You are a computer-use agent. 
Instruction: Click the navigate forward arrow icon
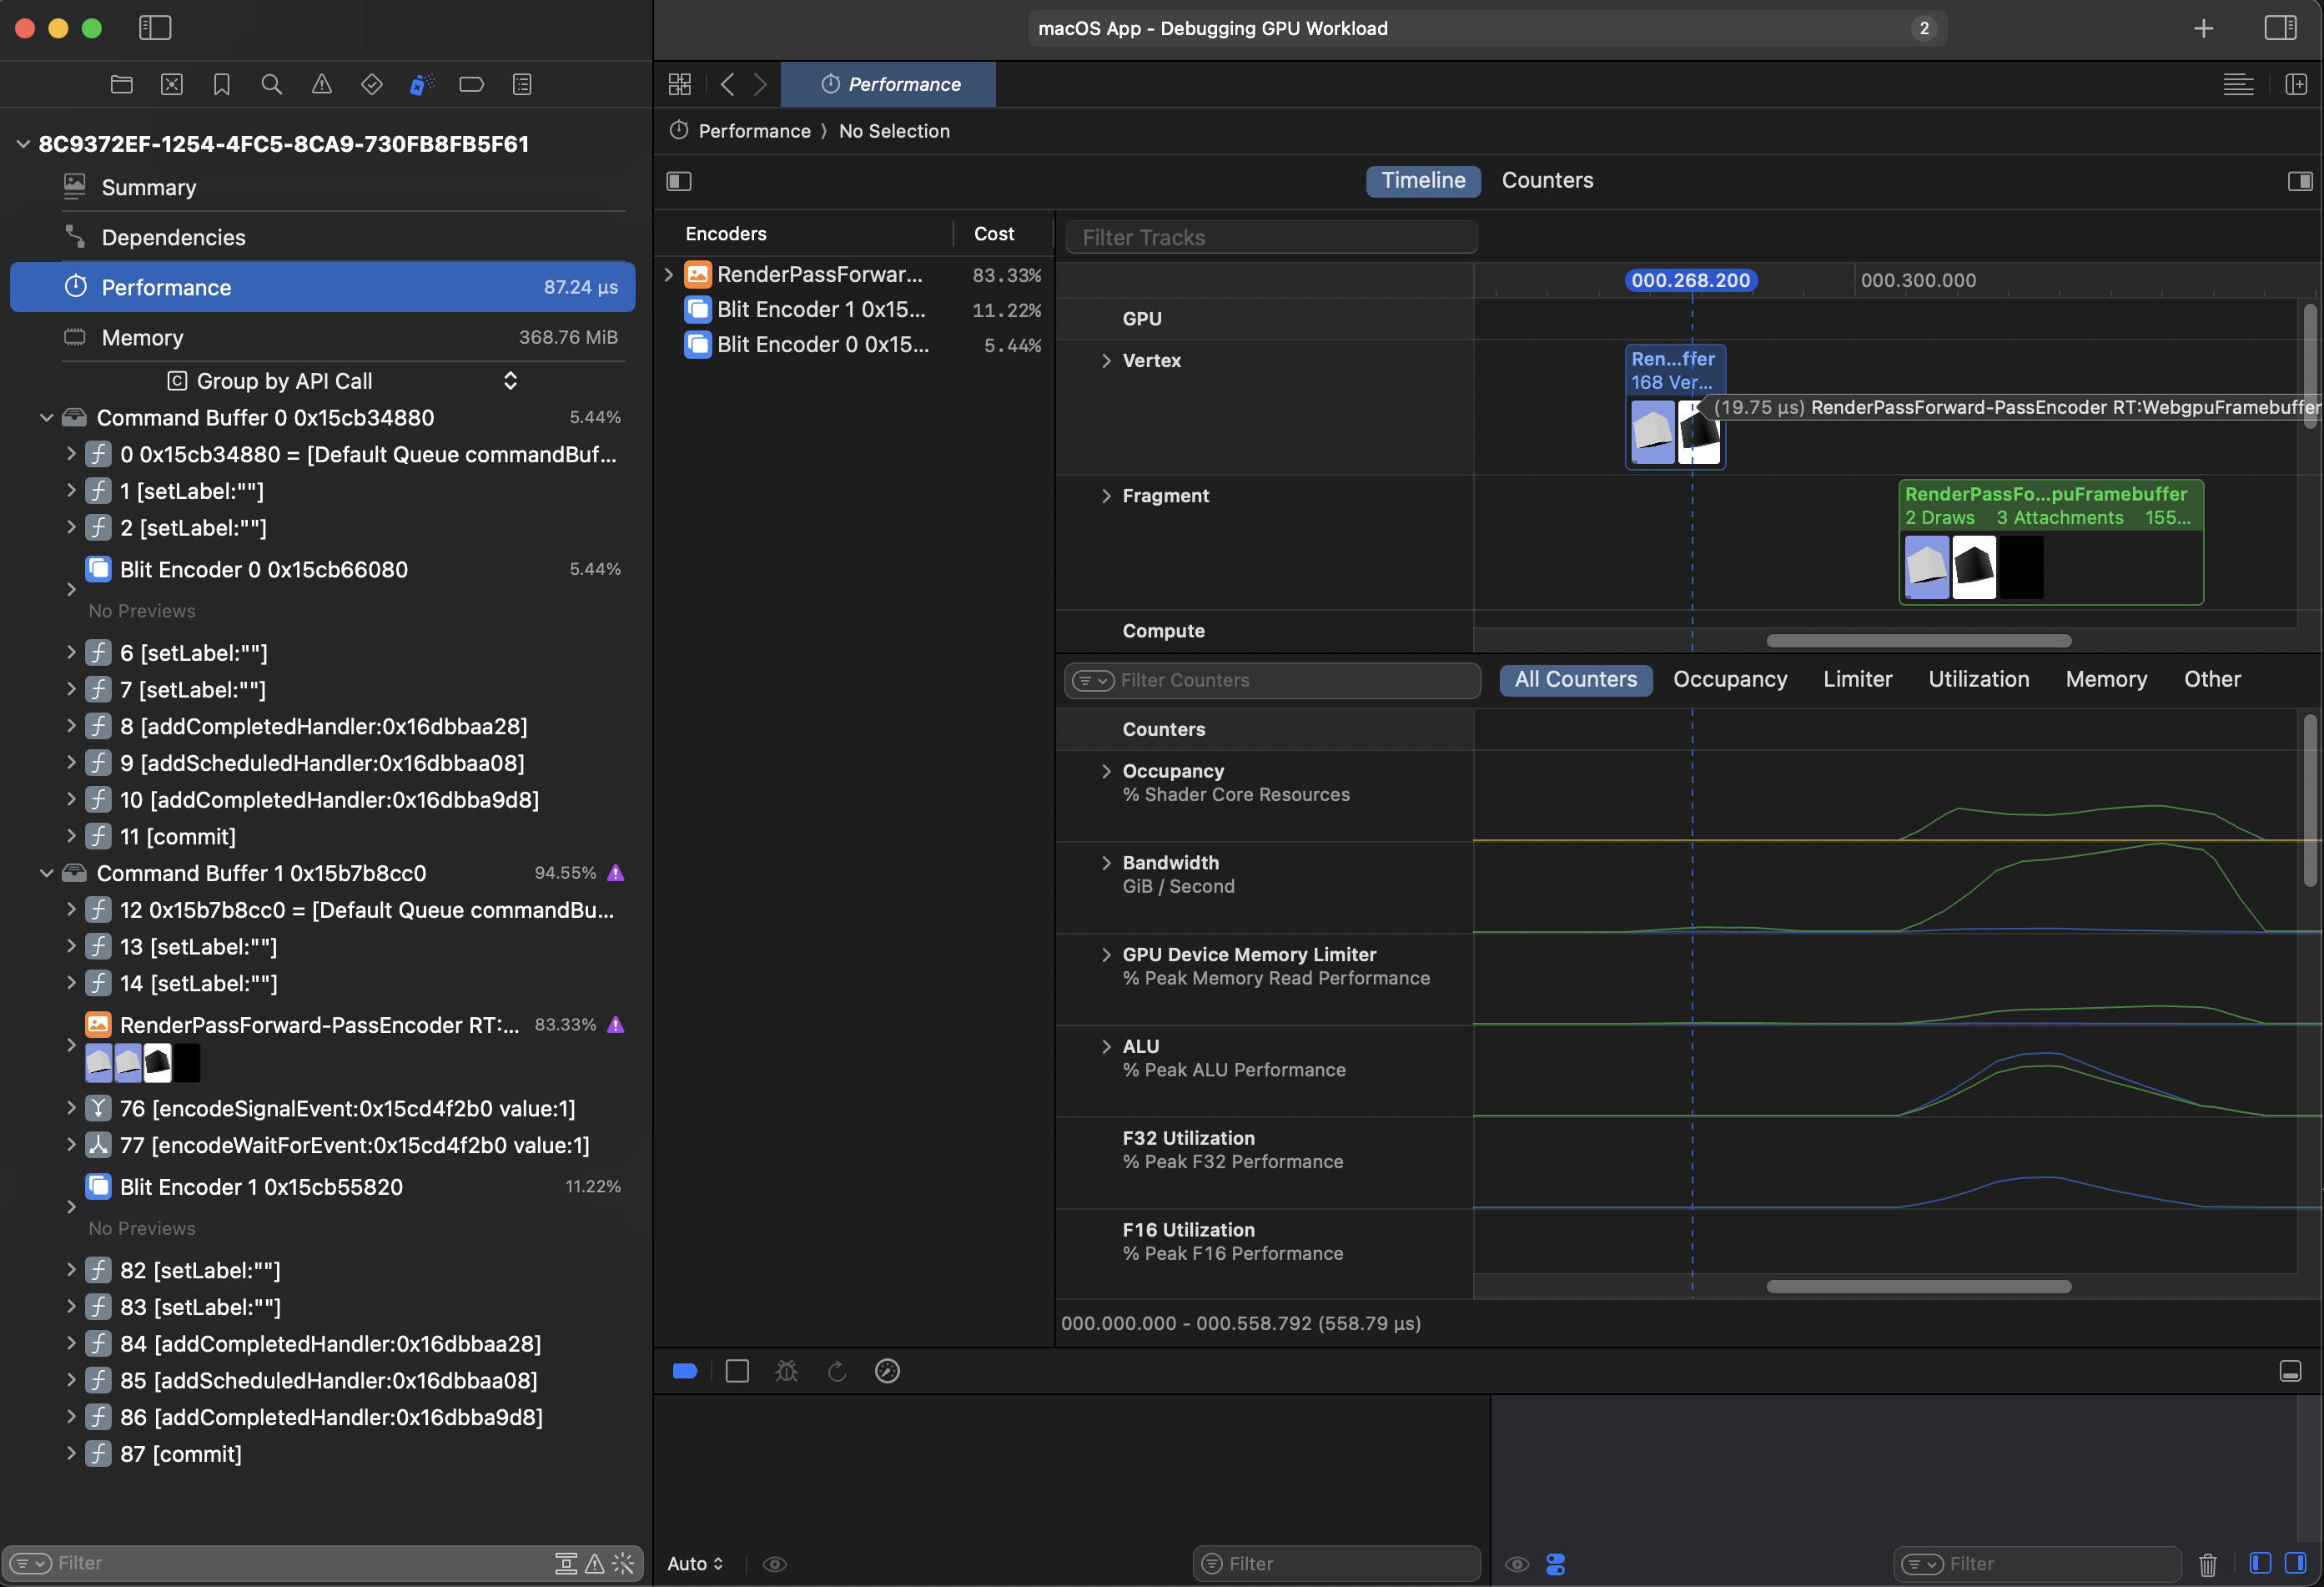pyautogui.click(x=757, y=83)
